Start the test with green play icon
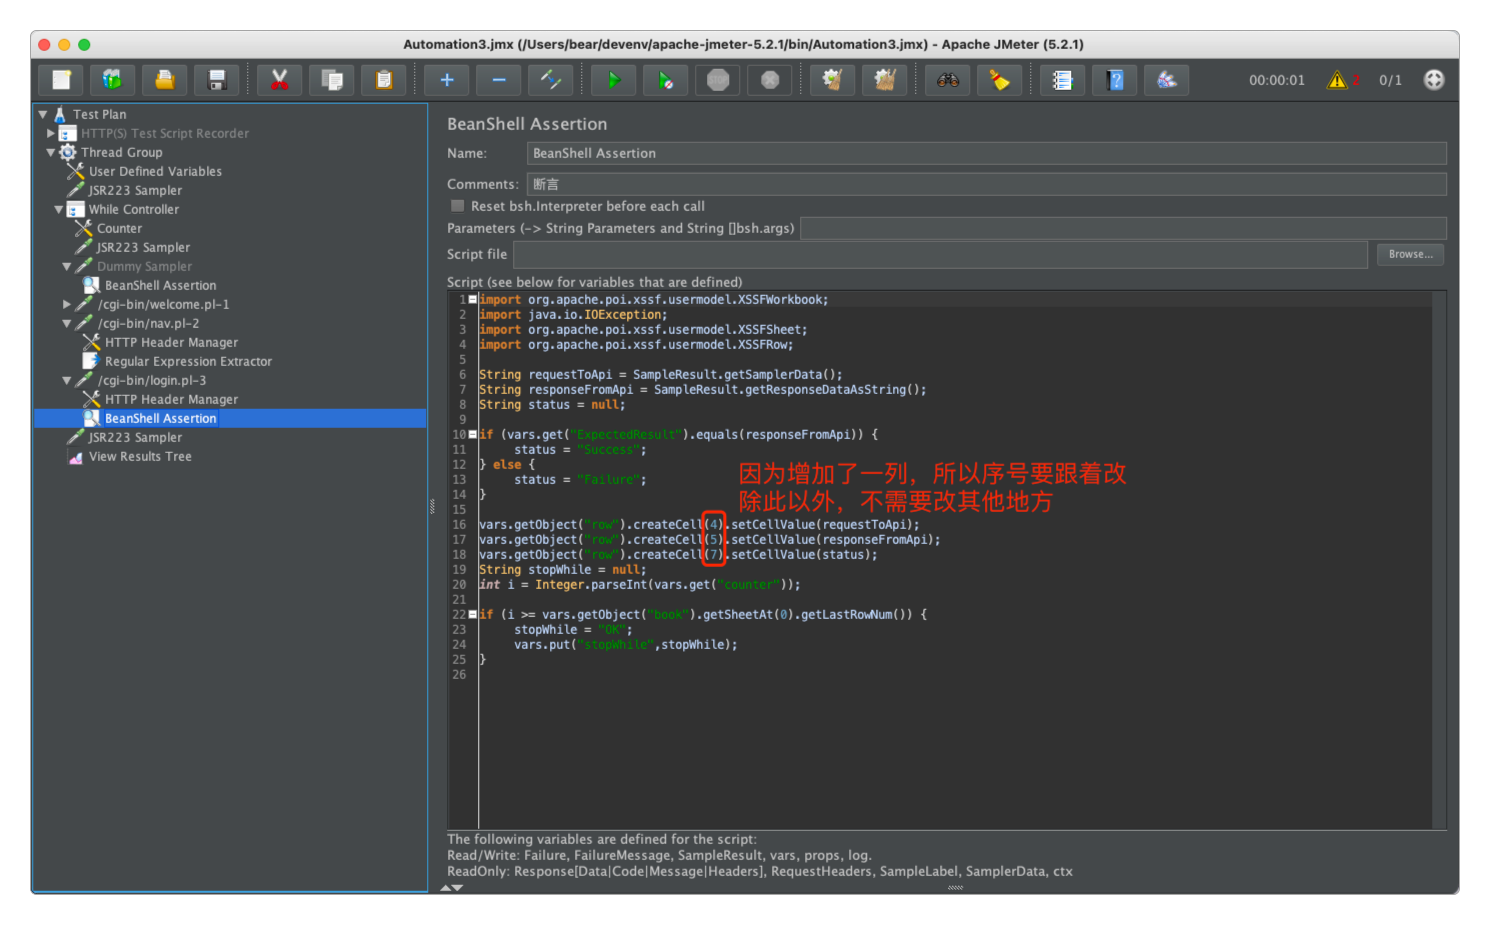 pyautogui.click(x=614, y=80)
